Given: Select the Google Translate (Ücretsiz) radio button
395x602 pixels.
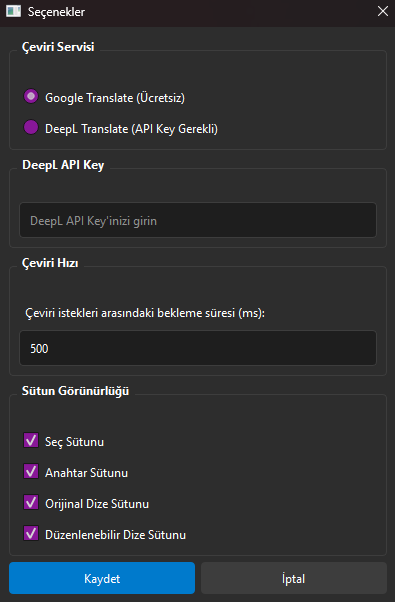Looking at the screenshot, I should tap(31, 96).
